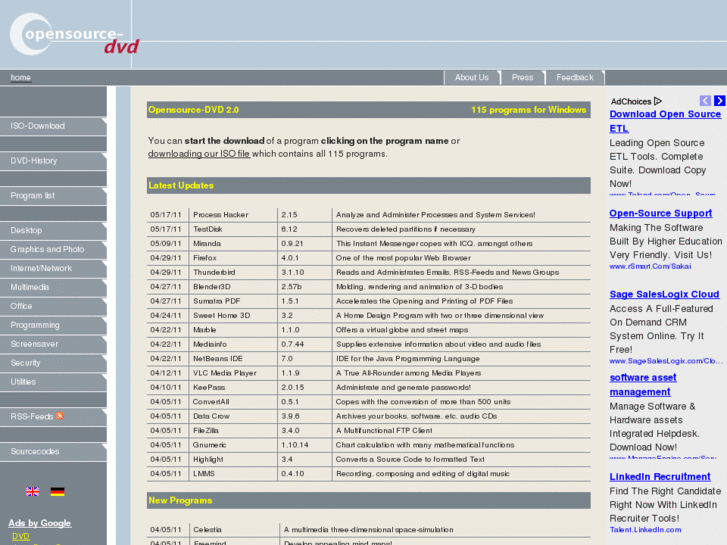Image resolution: width=727 pixels, height=545 pixels.
Task: Download Firefox from the list
Action: pos(204,258)
